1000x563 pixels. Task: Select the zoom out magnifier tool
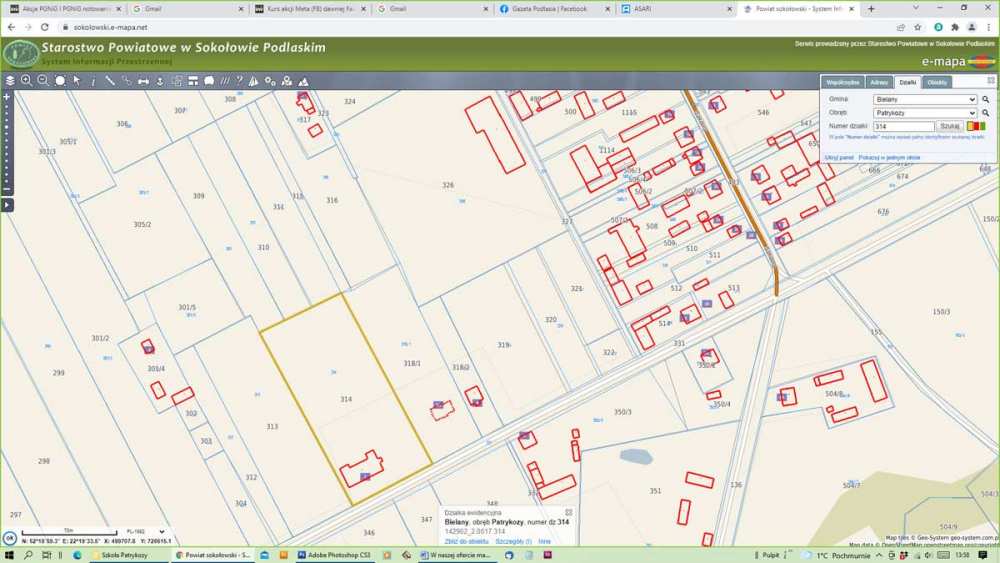coord(43,81)
